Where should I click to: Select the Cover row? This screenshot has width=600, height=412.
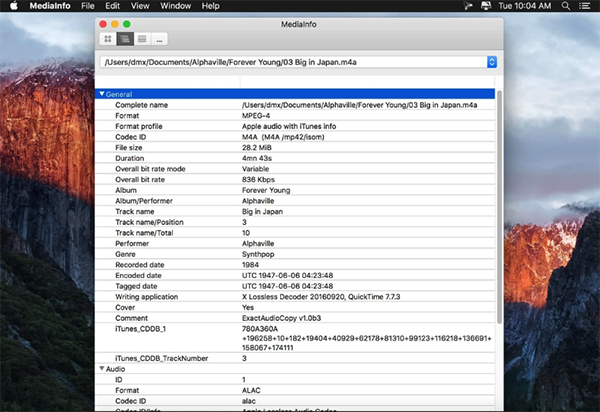point(295,308)
